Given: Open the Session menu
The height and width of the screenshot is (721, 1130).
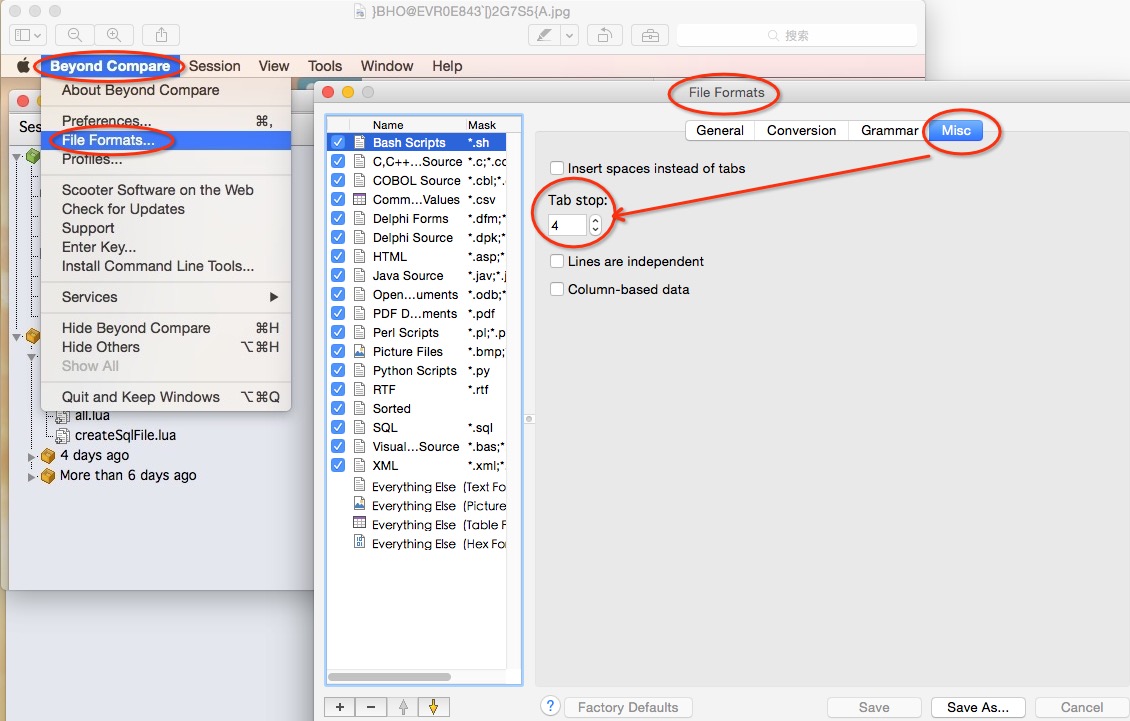Looking at the screenshot, I should coord(215,66).
